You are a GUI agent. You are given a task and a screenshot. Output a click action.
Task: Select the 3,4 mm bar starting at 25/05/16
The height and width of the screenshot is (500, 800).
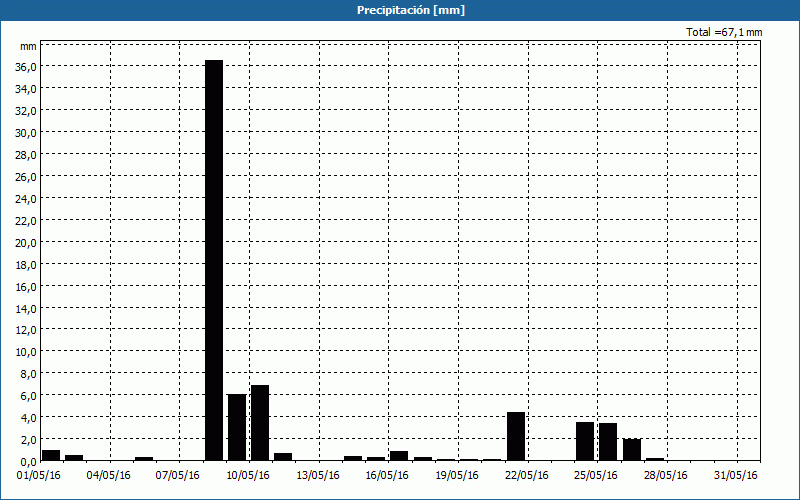click(608, 442)
